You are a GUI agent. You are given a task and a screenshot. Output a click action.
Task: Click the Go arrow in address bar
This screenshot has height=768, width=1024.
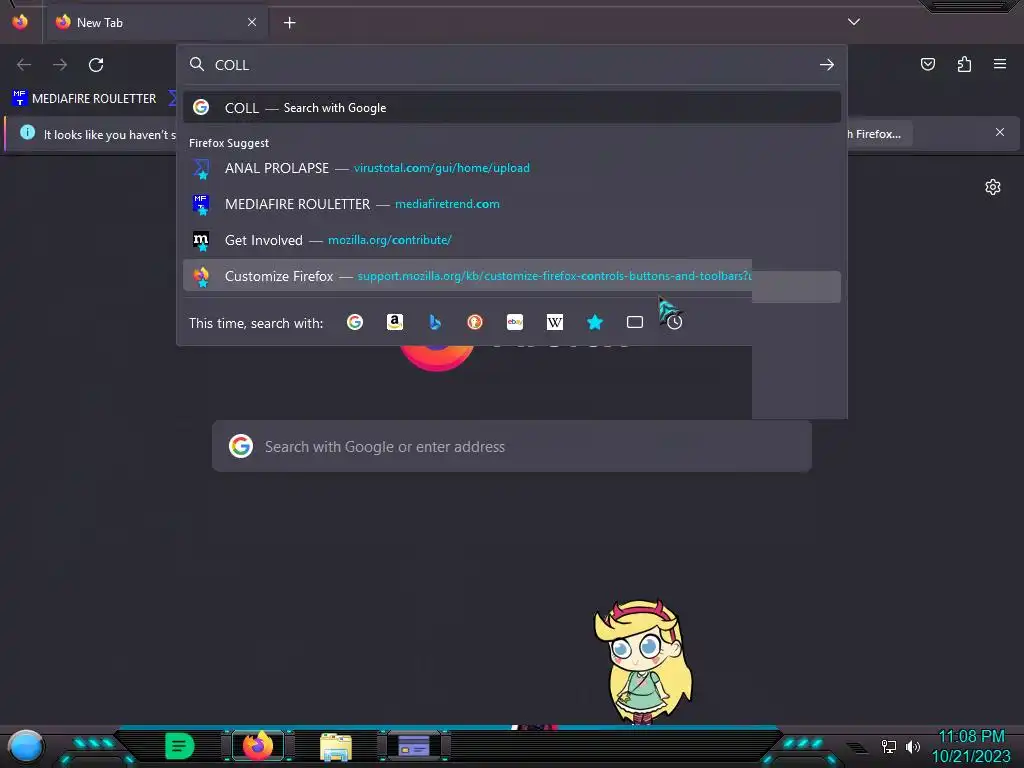click(827, 65)
